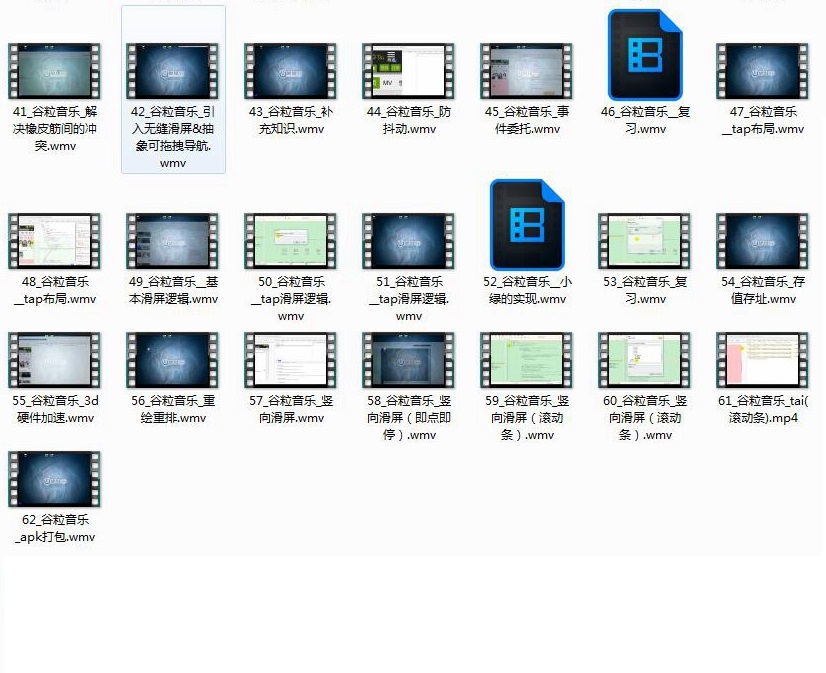This screenshot has height=673, width=826.
Task: Click blue film icon for 52_谷粒音乐__小绿的实现.wmv
Action: 526,225
